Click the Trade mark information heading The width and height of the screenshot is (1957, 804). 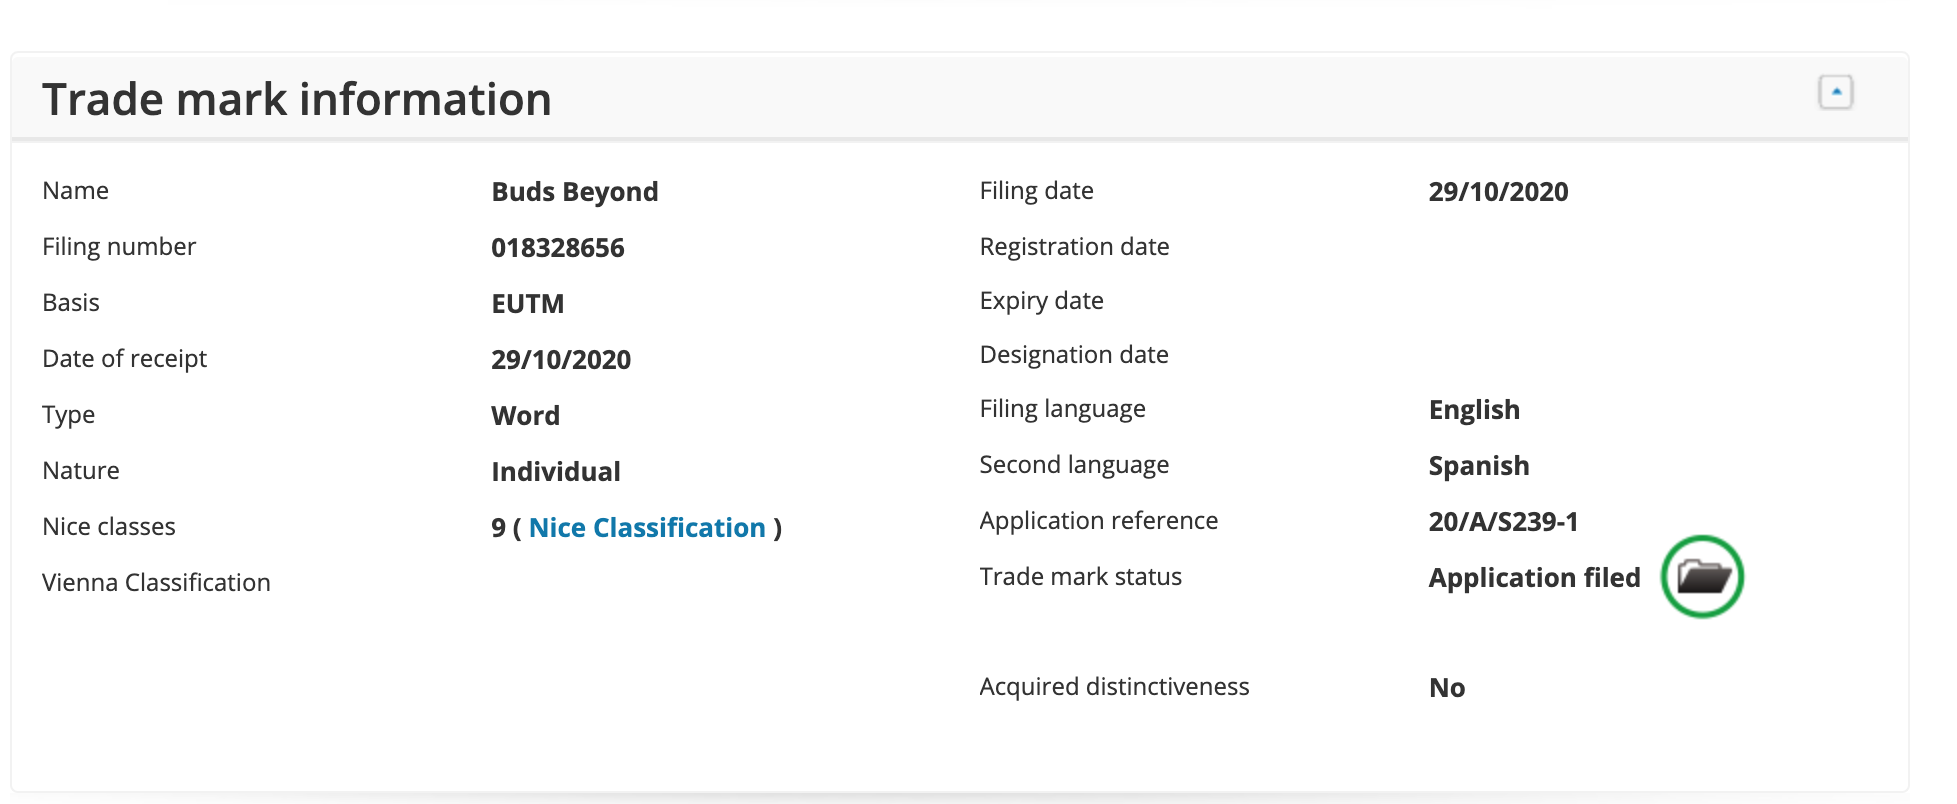click(297, 99)
